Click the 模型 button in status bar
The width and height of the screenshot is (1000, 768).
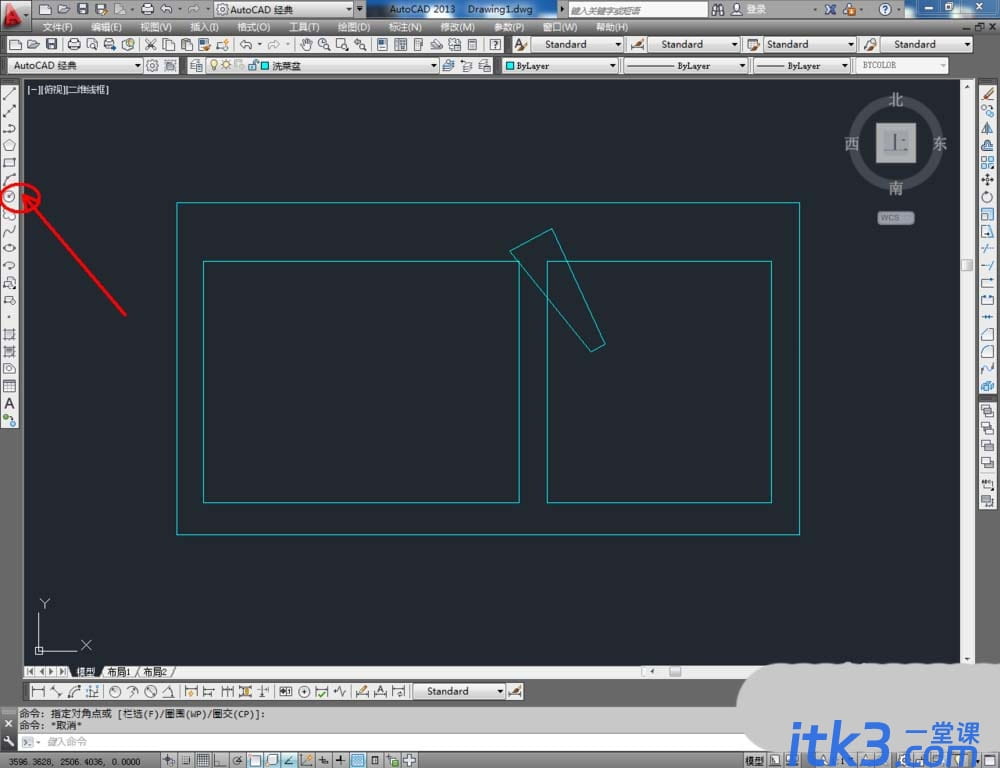[x=754, y=760]
